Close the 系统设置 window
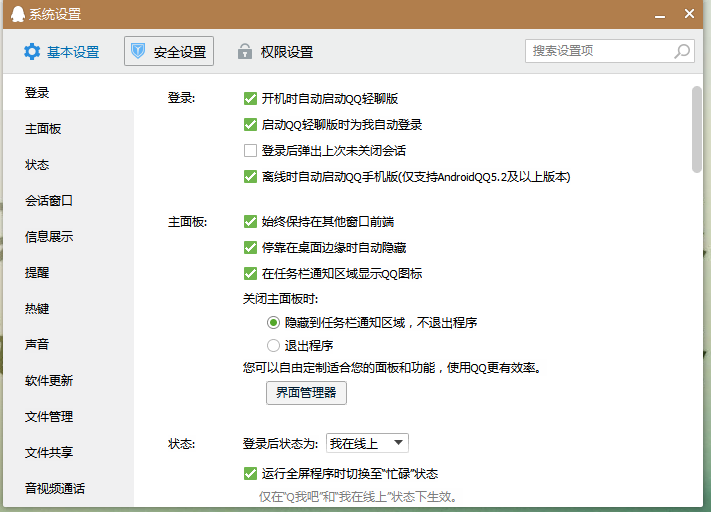The width and height of the screenshot is (711, 512). click(x=689, y=14)
